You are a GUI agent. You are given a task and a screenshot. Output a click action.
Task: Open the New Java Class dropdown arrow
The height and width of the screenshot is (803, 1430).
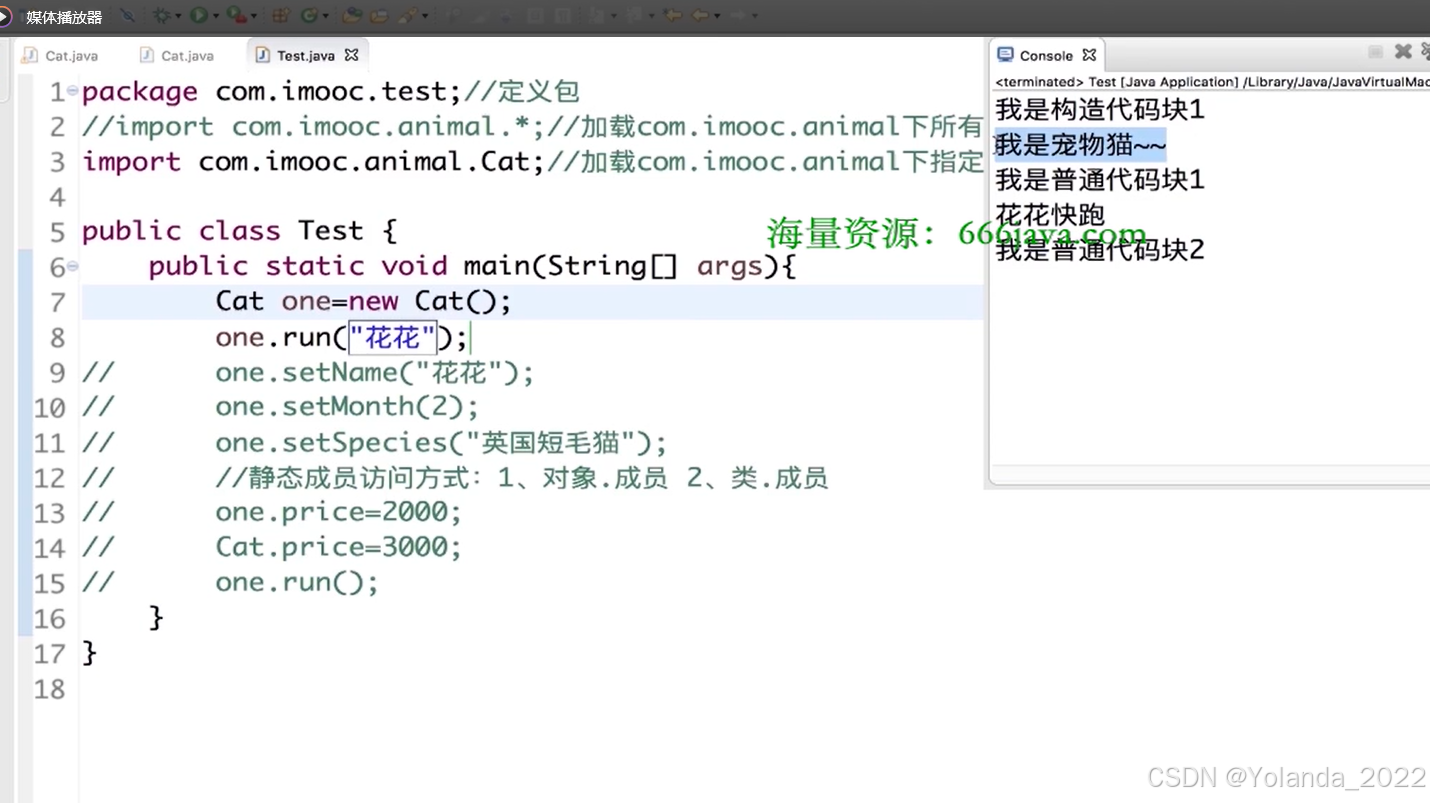point(326,16)
